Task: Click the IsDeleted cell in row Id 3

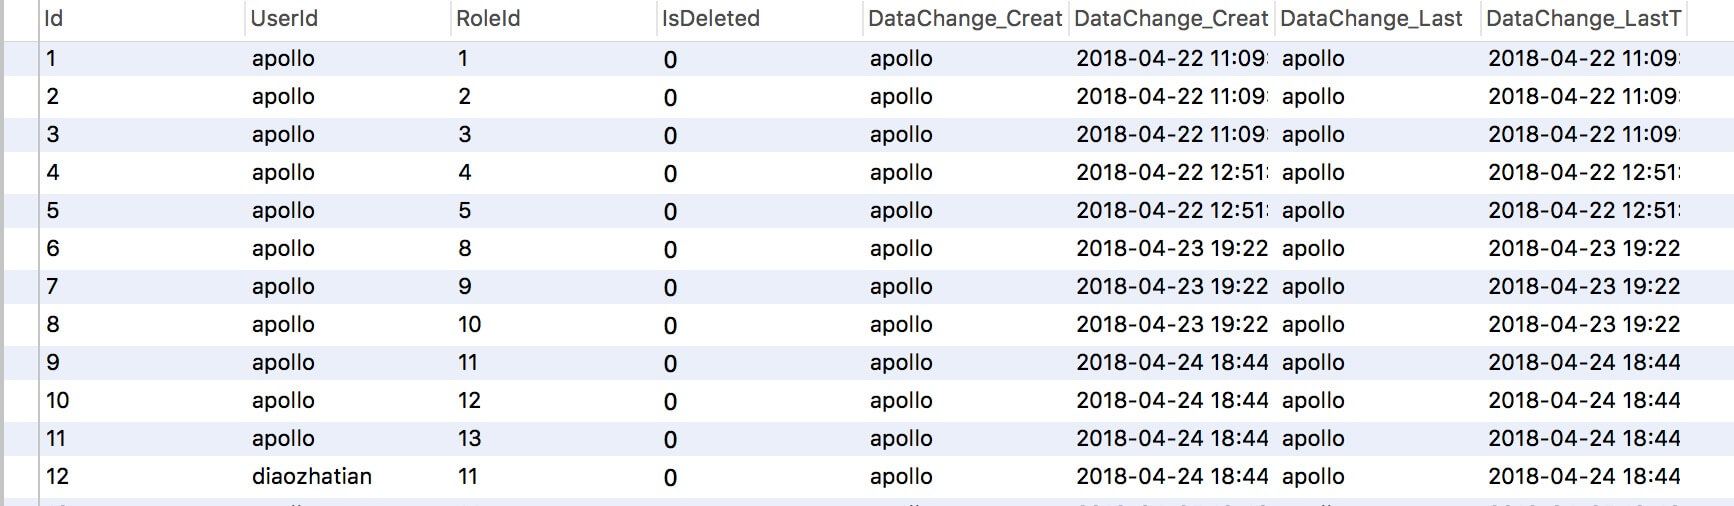Action: pos(670,135)
